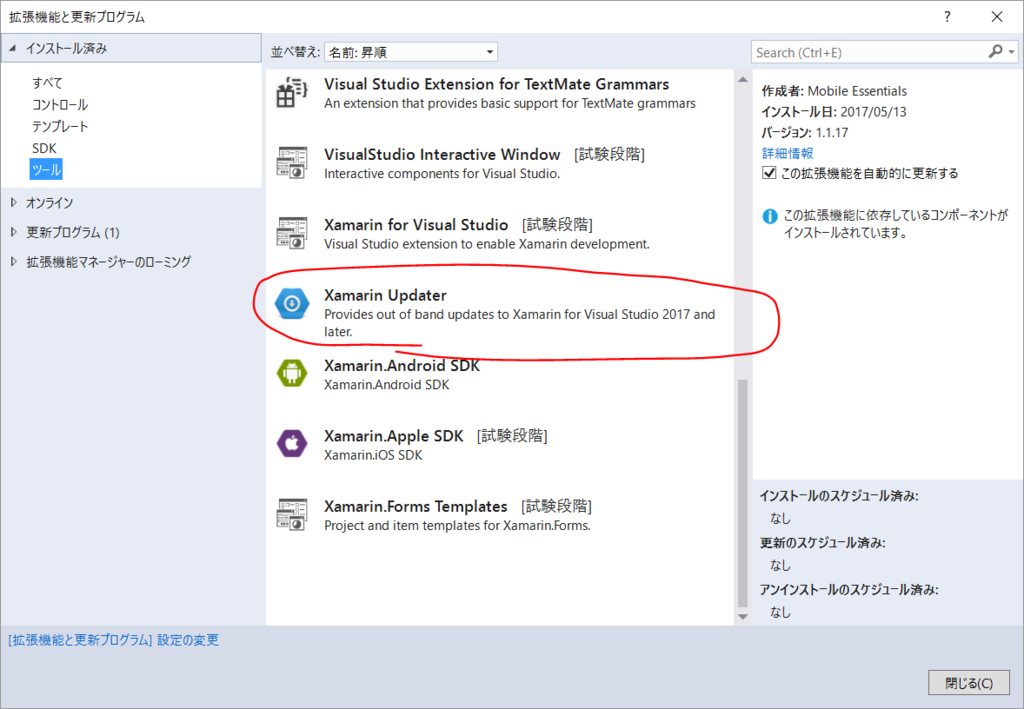Click the TextMate Grammars extension icon
Screen dimensions: 1024x709
291,93
